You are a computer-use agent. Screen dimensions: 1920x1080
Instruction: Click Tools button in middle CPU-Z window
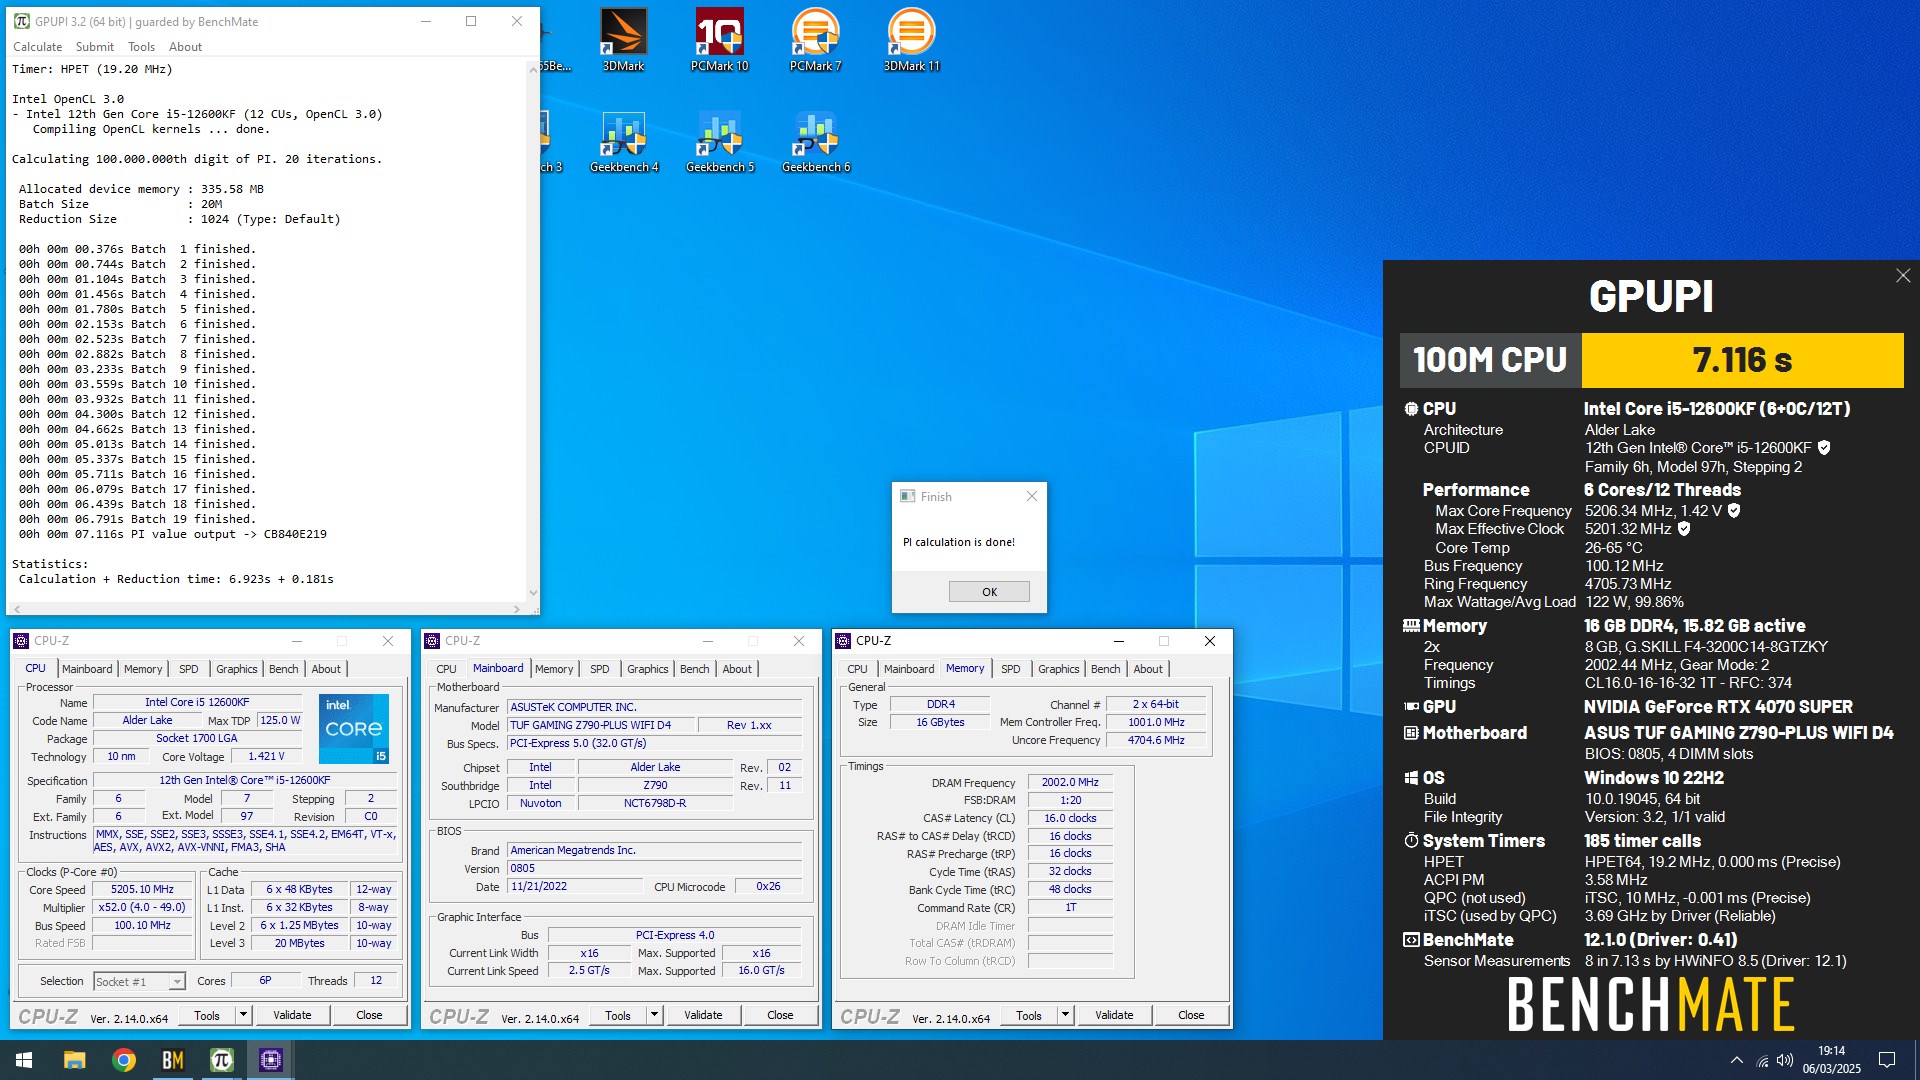tap(618, 1015)
